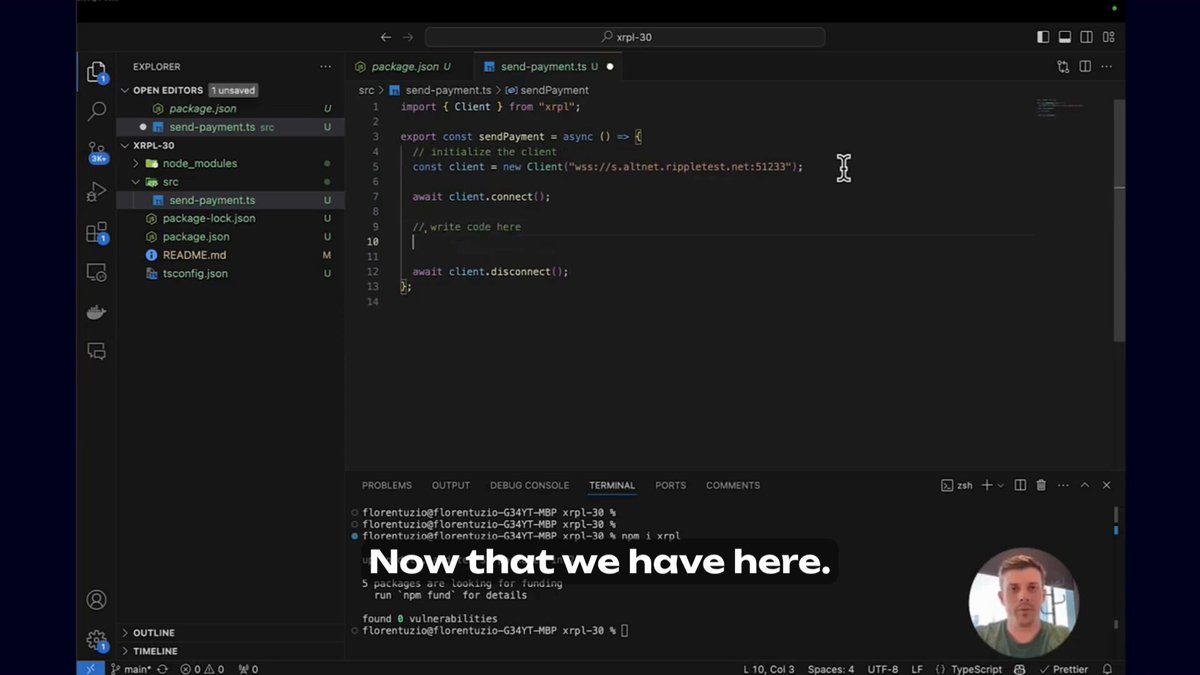Open changes compare icon in editor toolbar
This screenshot has height=675, width=1200.
(x=1063, y=67)
